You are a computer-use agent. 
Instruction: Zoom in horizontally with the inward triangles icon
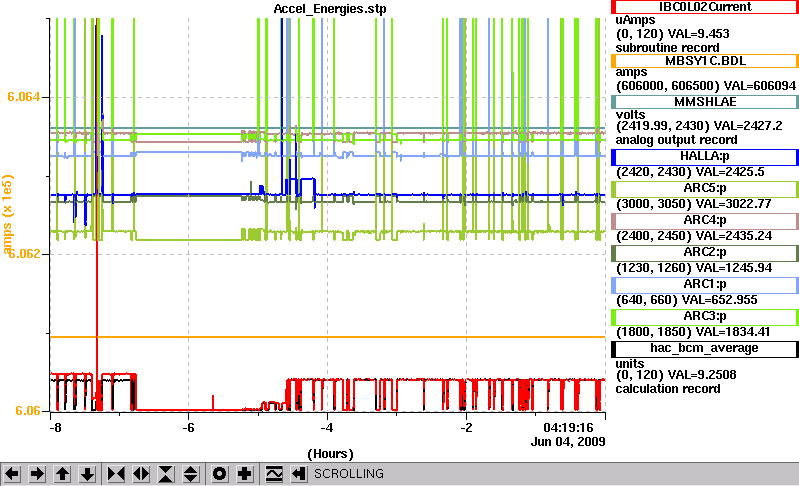(x=116, y=474)
